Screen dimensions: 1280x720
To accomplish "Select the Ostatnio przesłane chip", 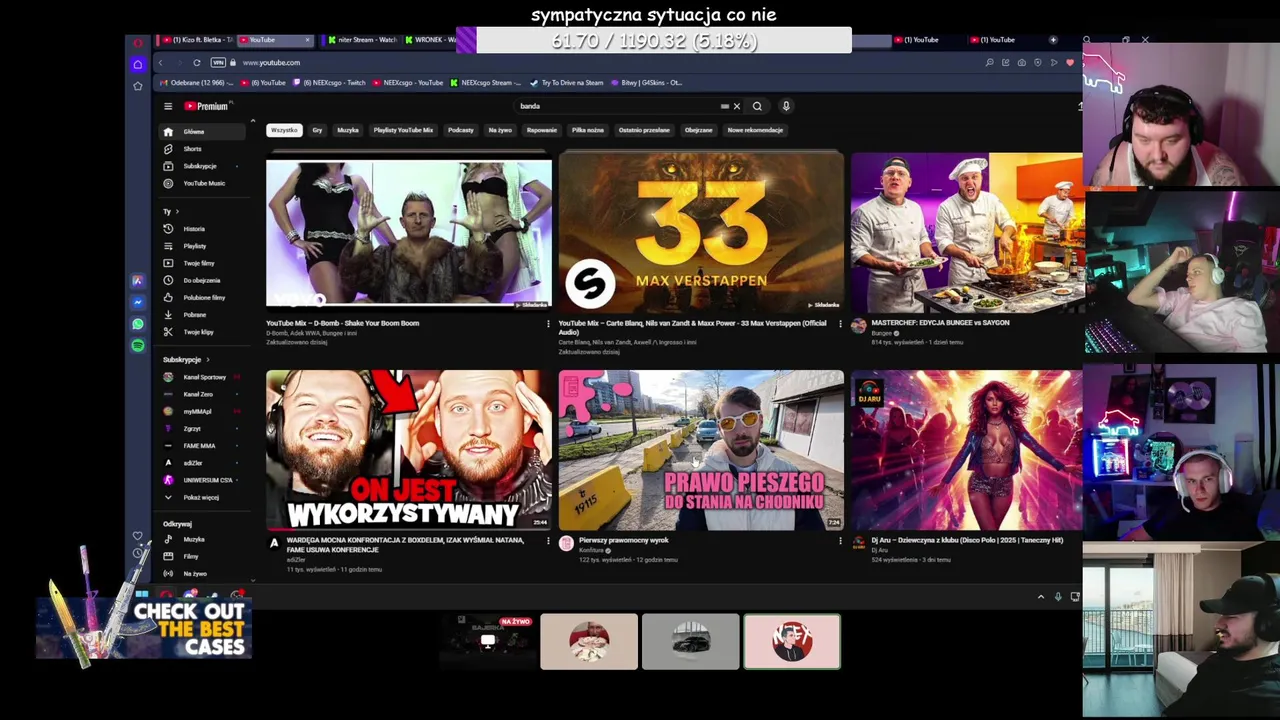I will 644,130.
